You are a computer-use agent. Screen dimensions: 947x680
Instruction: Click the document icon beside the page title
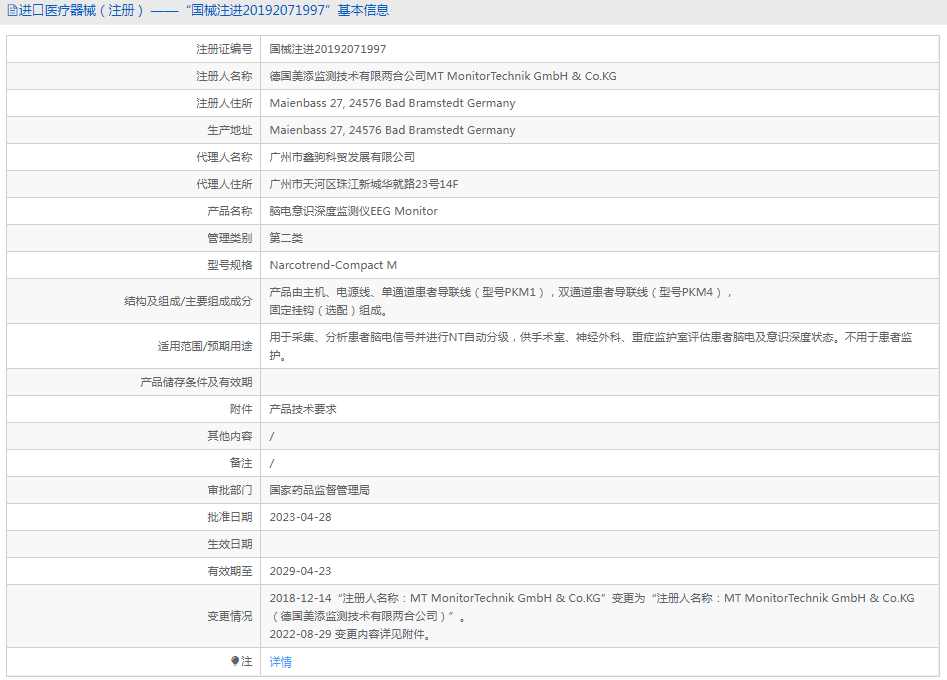(12, 11)
